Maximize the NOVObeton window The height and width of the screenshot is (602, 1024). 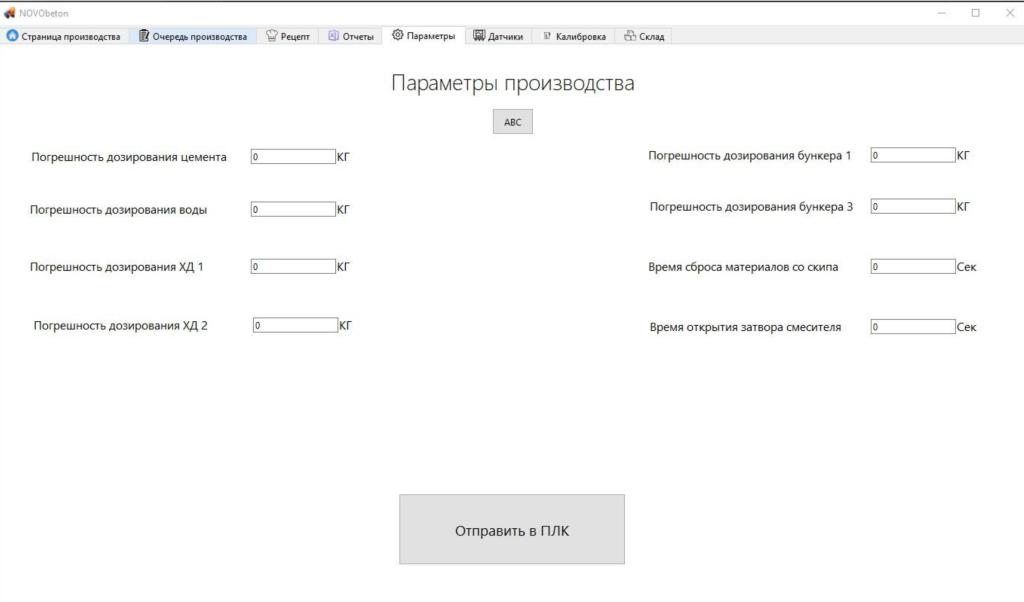(975, 12)
